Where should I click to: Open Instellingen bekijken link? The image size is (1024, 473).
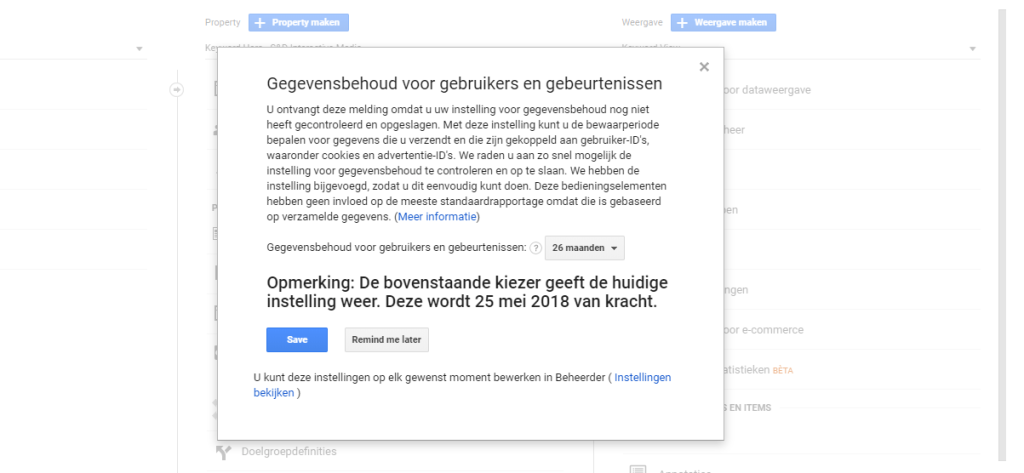click(462, 385)
